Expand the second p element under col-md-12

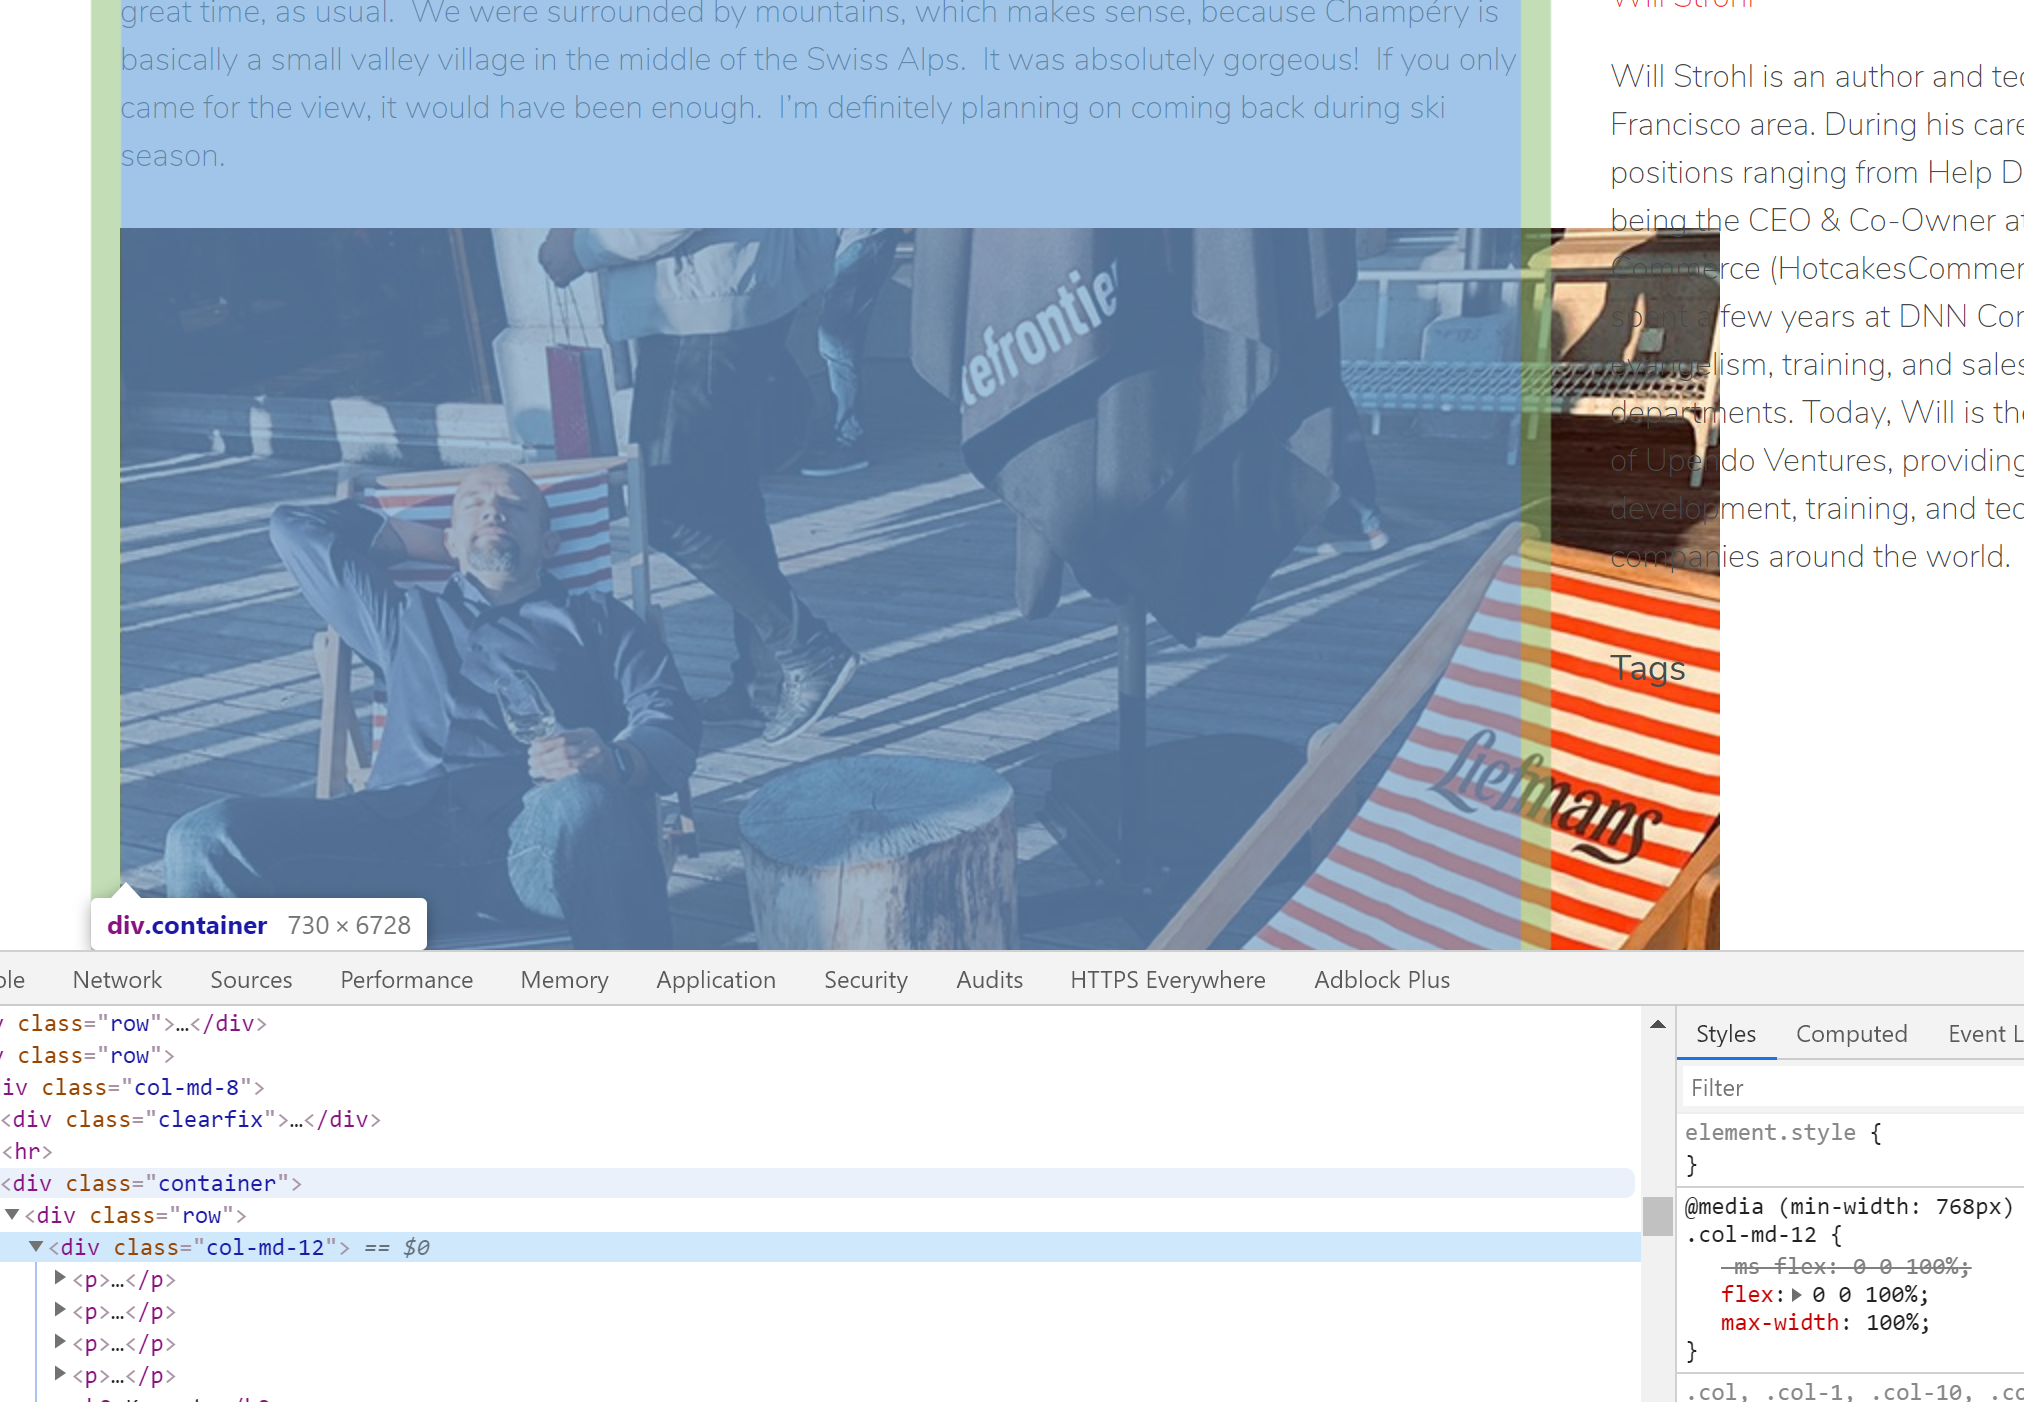(x=60, y=1310)
